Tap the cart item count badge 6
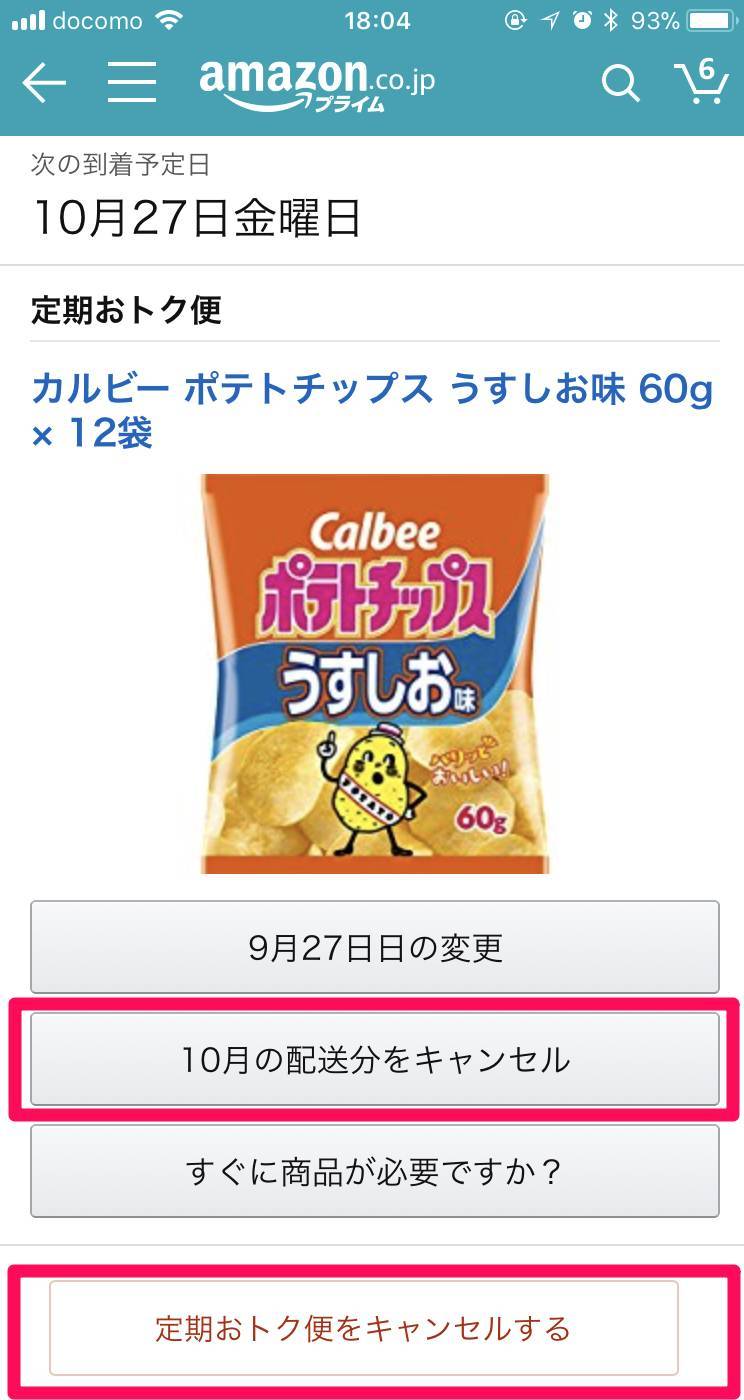The height and width of the screenshot is (1400, 744). click(708, 70)
